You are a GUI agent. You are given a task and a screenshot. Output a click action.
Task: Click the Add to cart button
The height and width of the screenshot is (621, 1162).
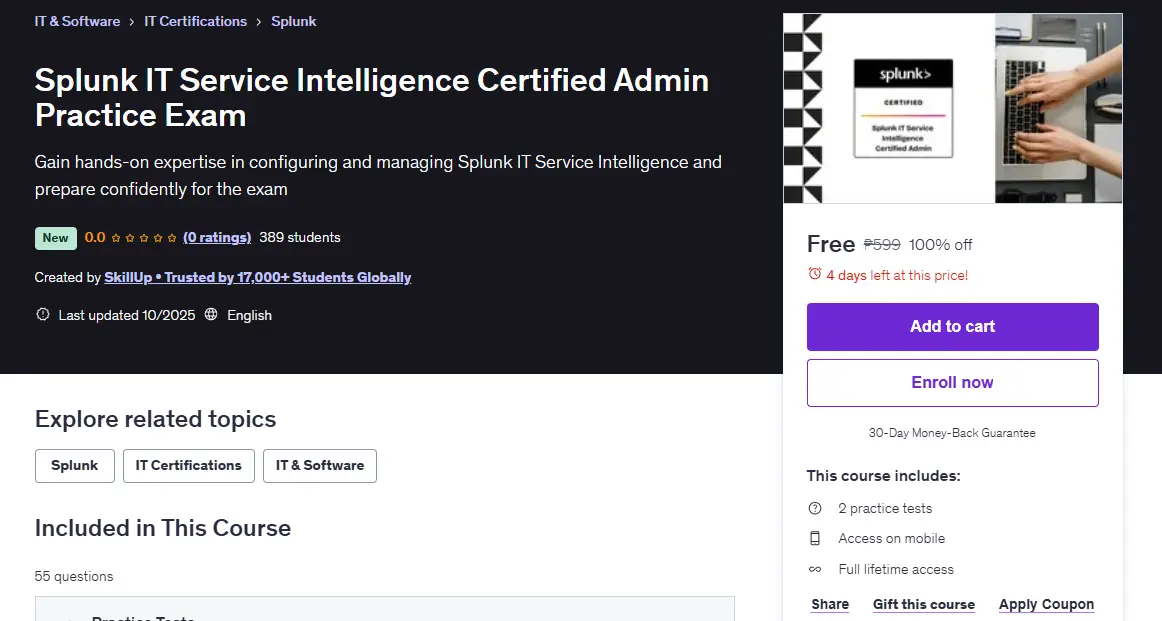click(x=952, y=327)
